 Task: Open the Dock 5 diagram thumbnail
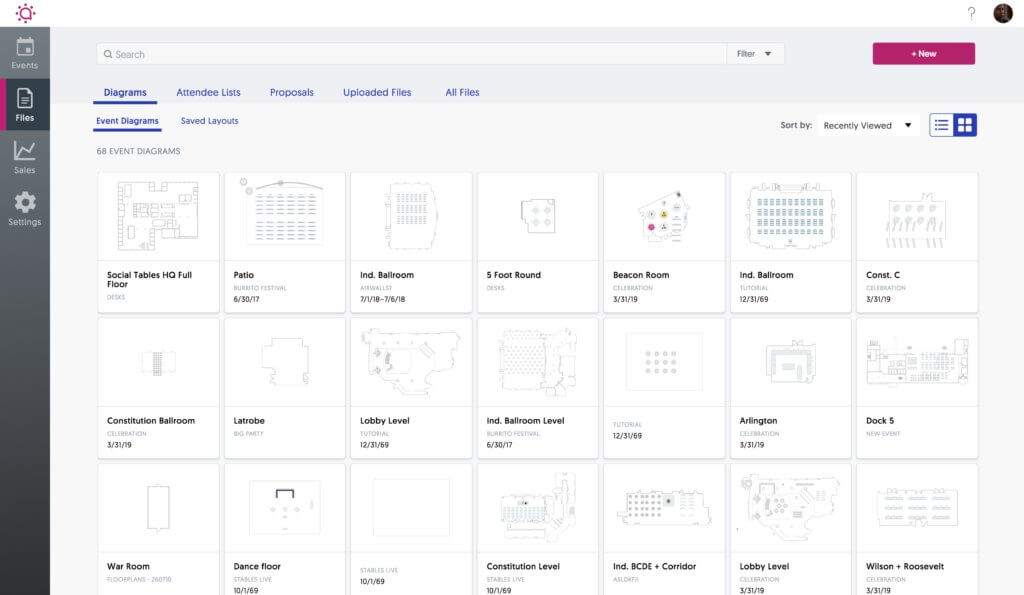pyautogui.click(x=917, y=362)
